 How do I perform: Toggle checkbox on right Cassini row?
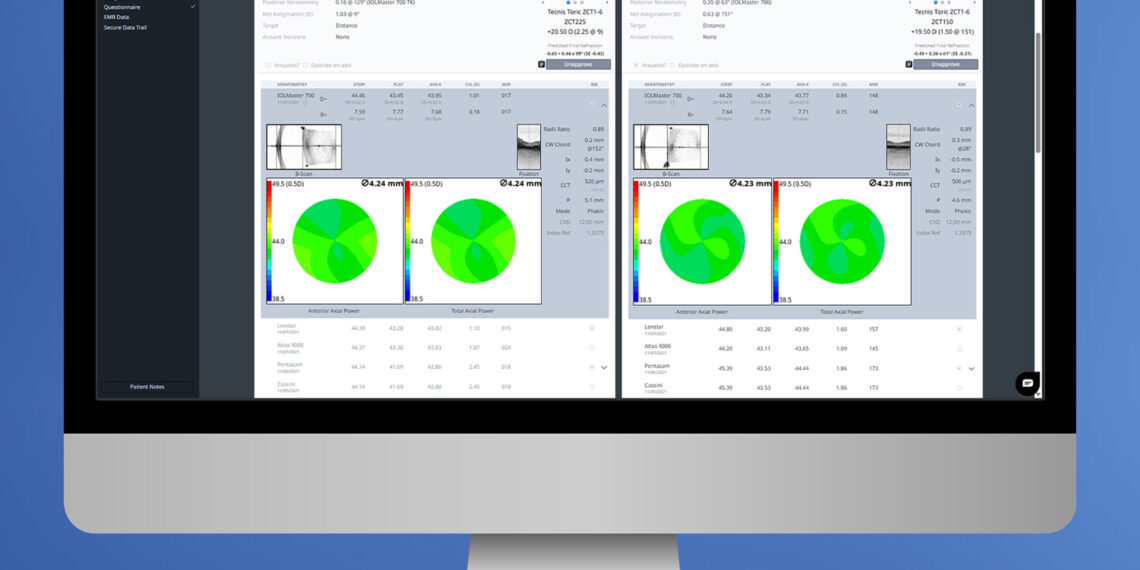(x=959, y=388)
